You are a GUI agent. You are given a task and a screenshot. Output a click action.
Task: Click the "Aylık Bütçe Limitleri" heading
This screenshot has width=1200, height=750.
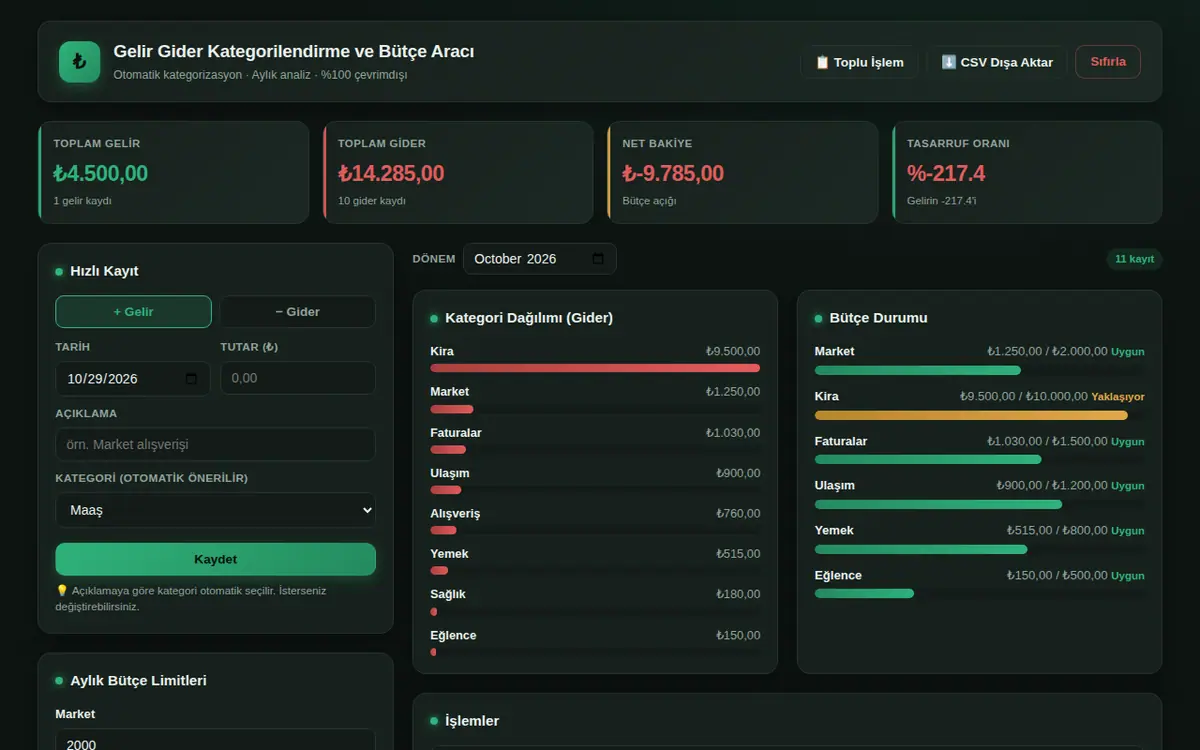click(138, 681)
